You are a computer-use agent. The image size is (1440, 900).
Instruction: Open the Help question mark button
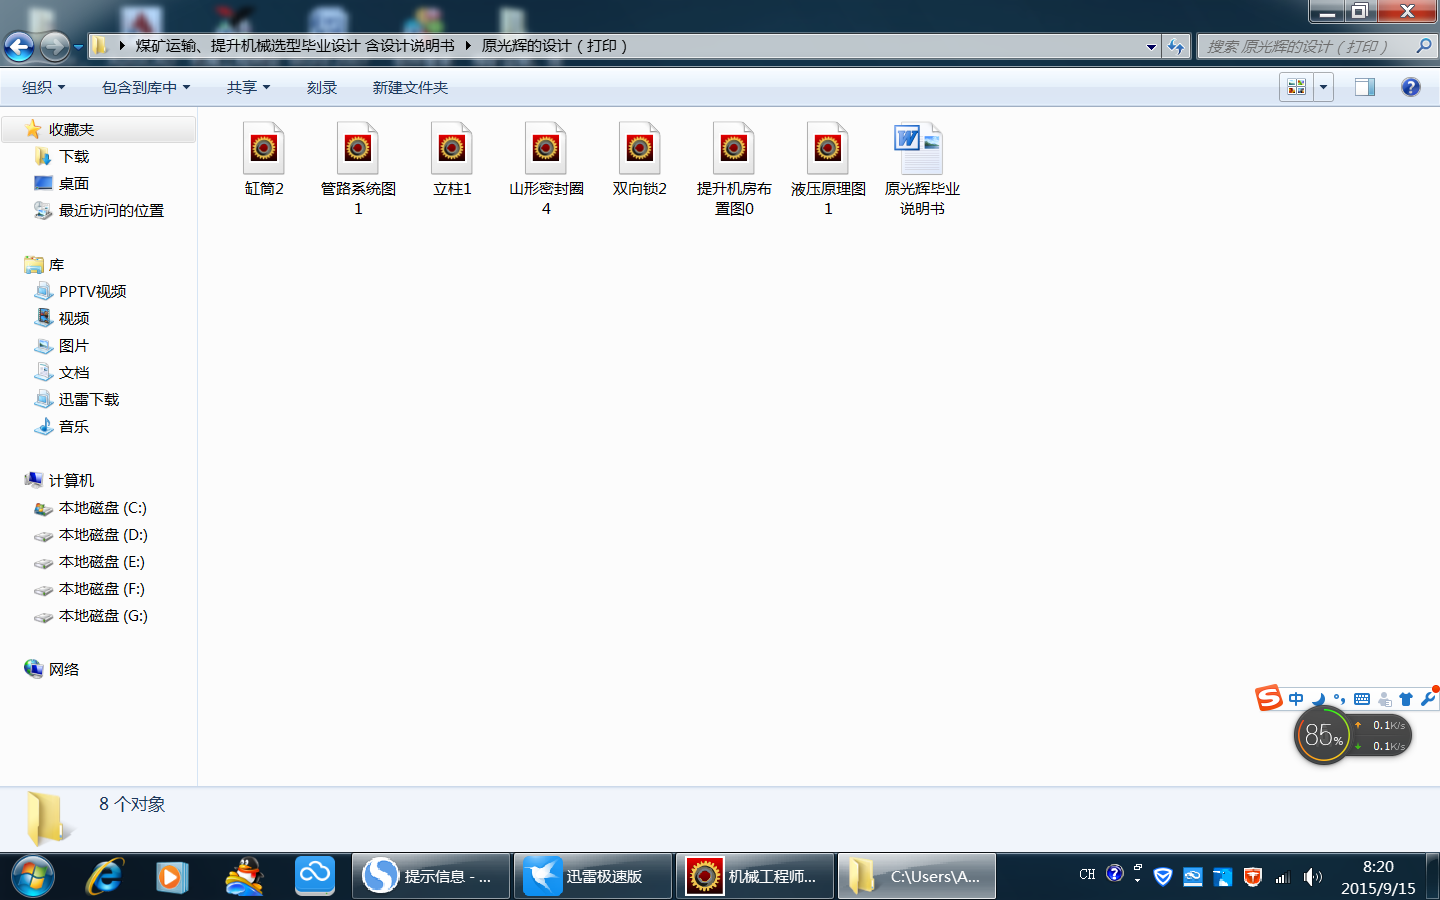1410,87
